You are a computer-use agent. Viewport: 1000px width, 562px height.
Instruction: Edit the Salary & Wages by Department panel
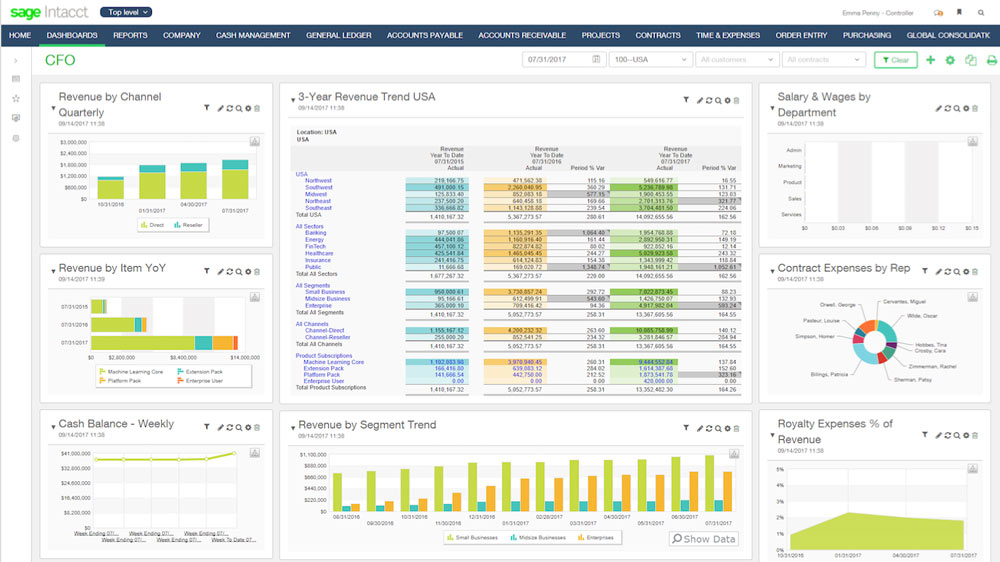939,108
